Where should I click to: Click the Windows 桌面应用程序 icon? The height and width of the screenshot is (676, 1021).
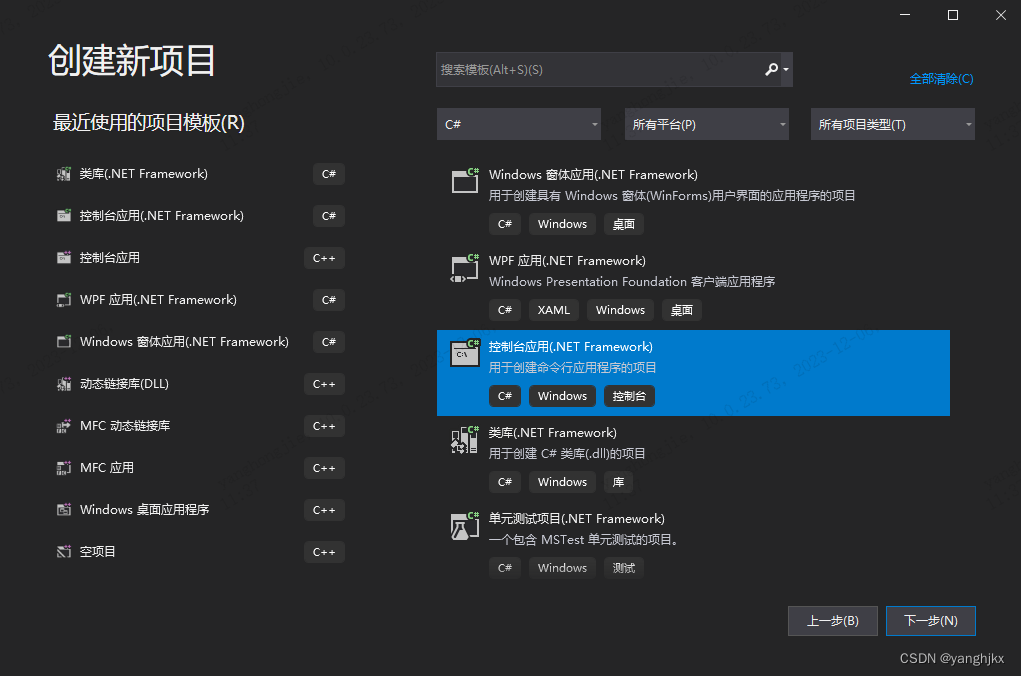click(x=62, y=509)
